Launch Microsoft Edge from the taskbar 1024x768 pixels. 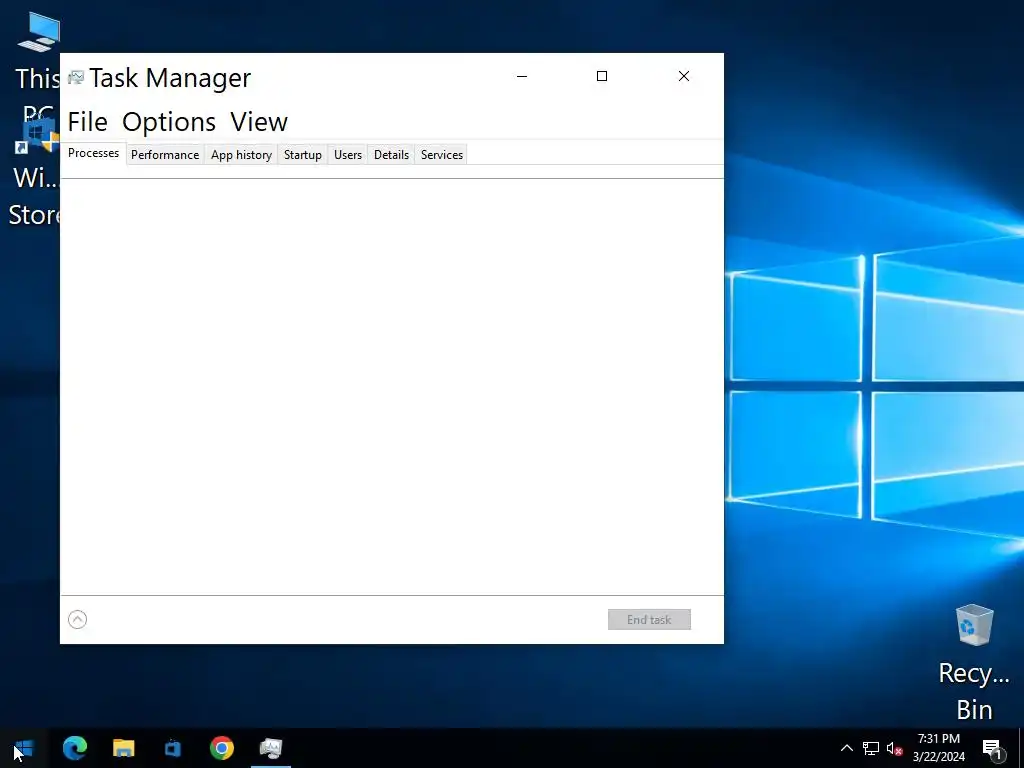(75, 748)
